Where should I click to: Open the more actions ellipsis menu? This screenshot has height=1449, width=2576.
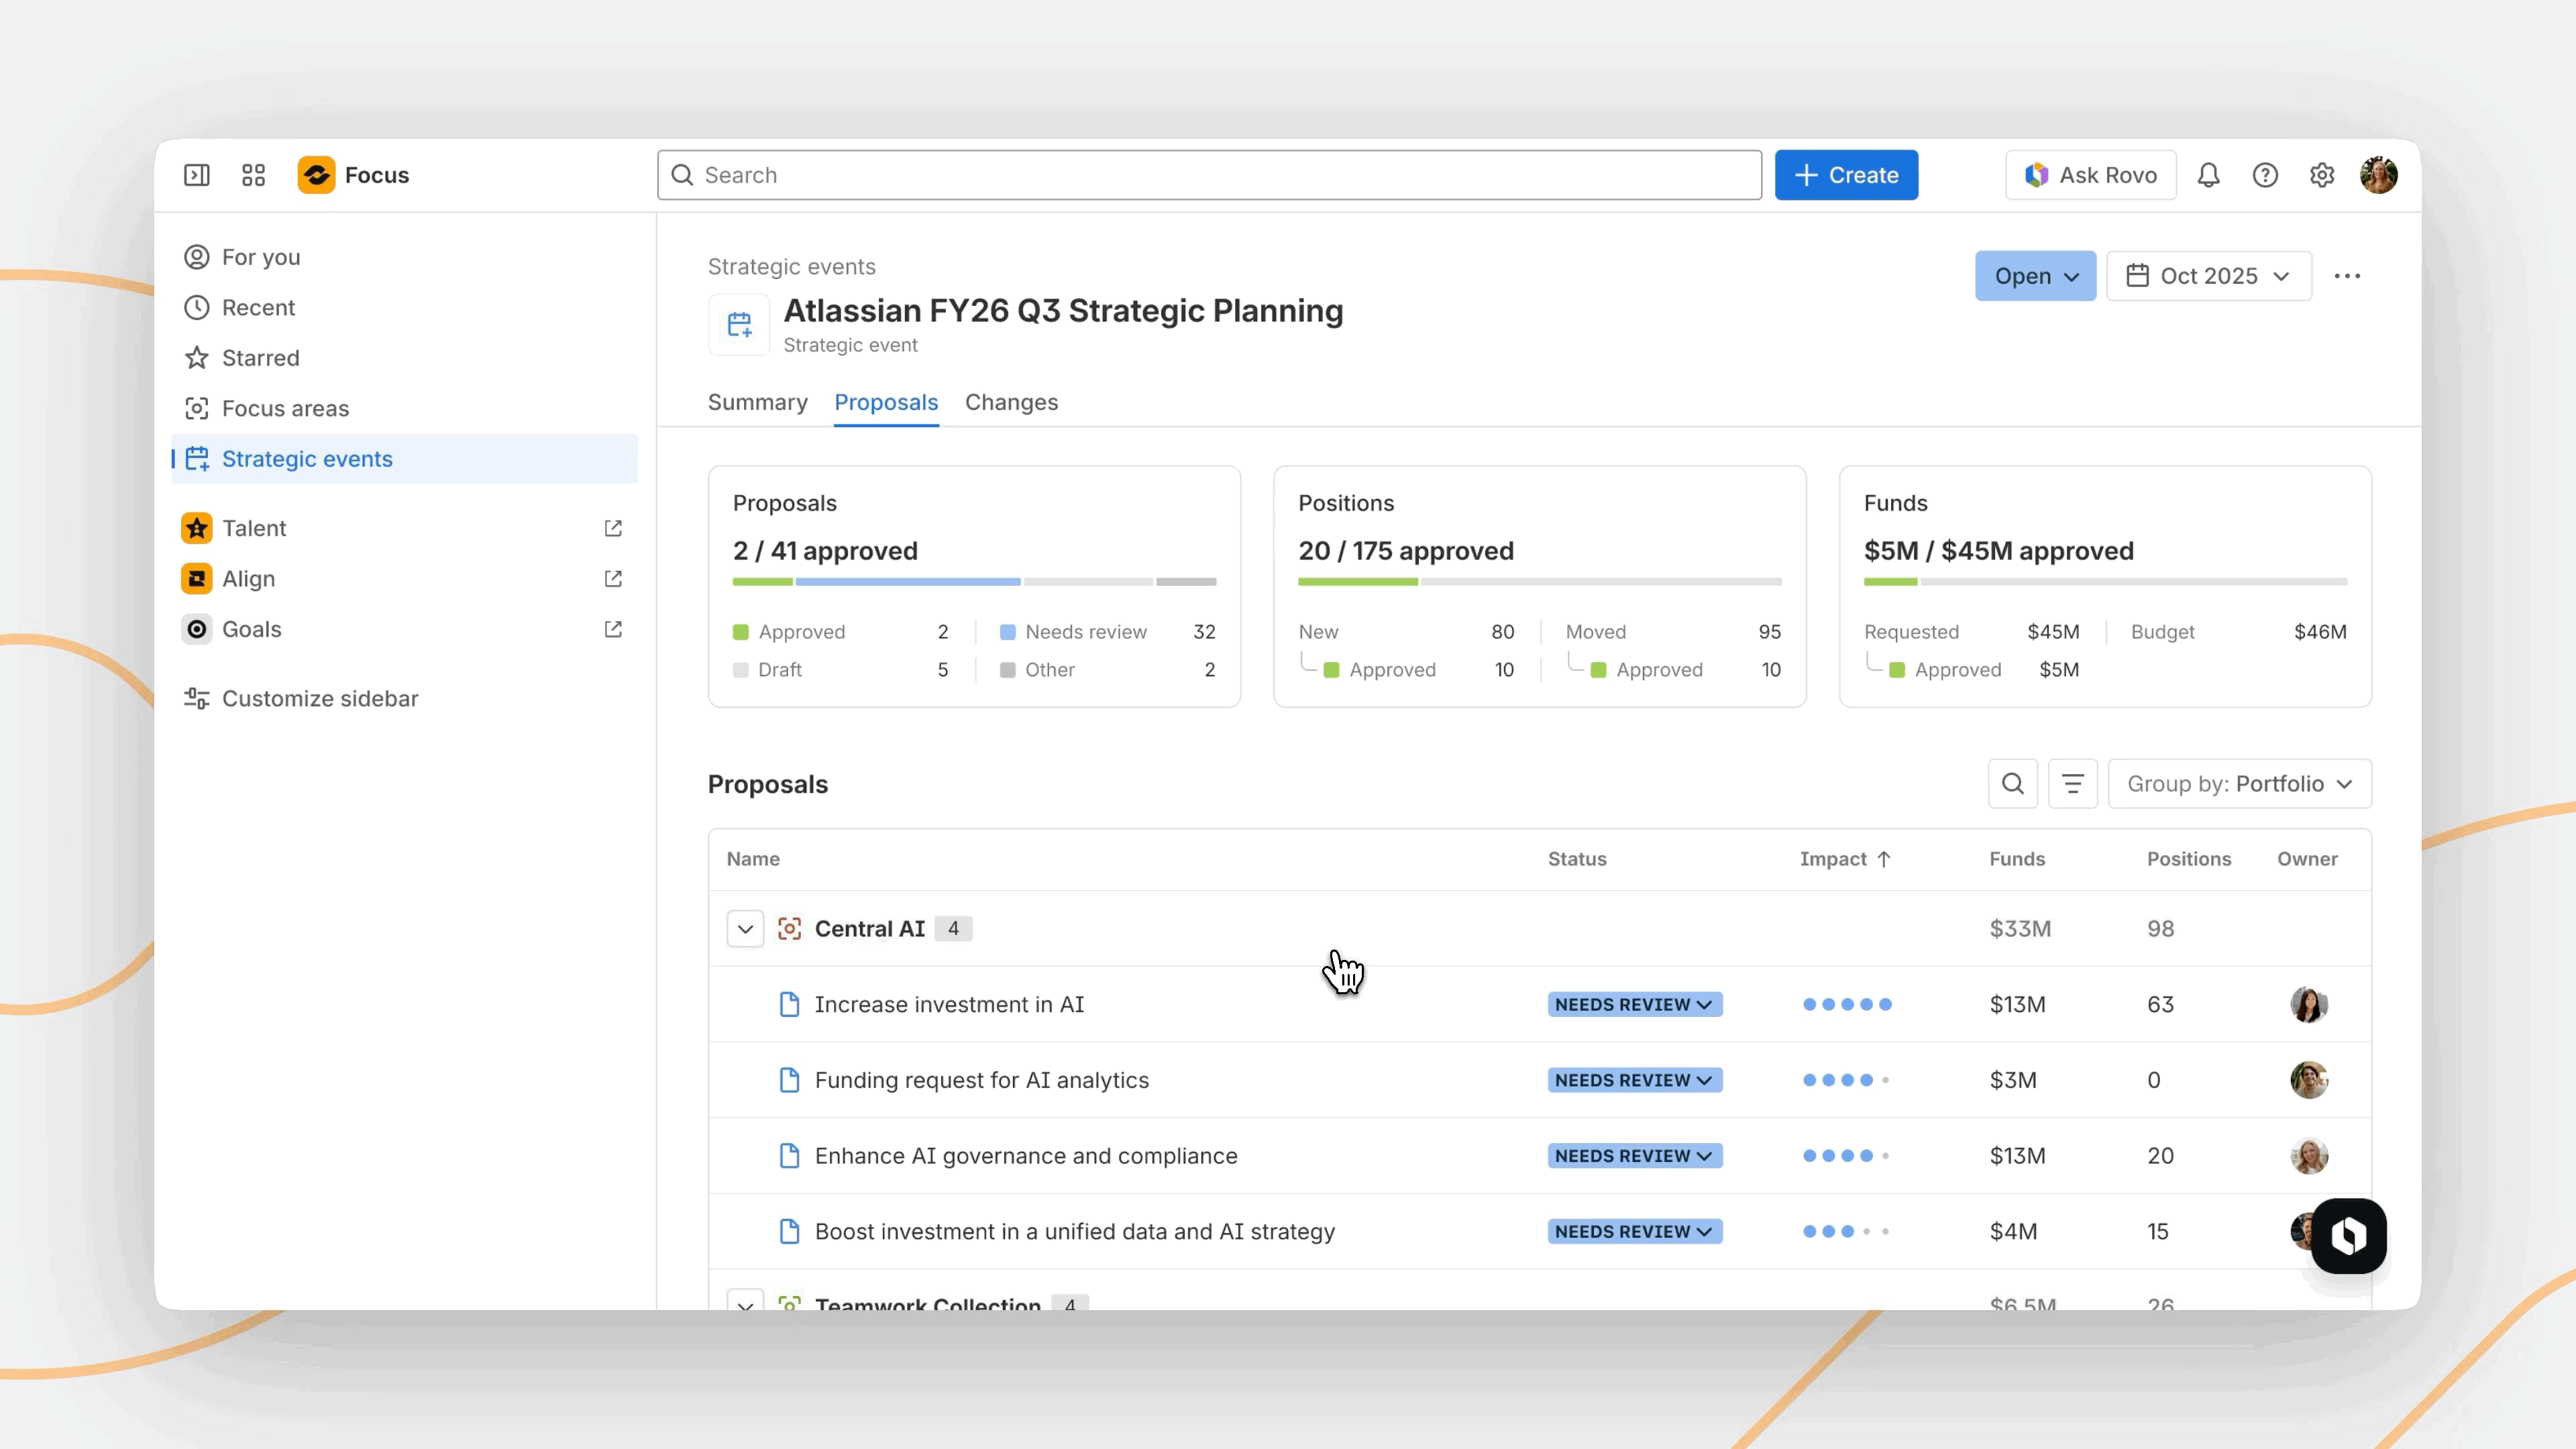tap(2347, 276)
